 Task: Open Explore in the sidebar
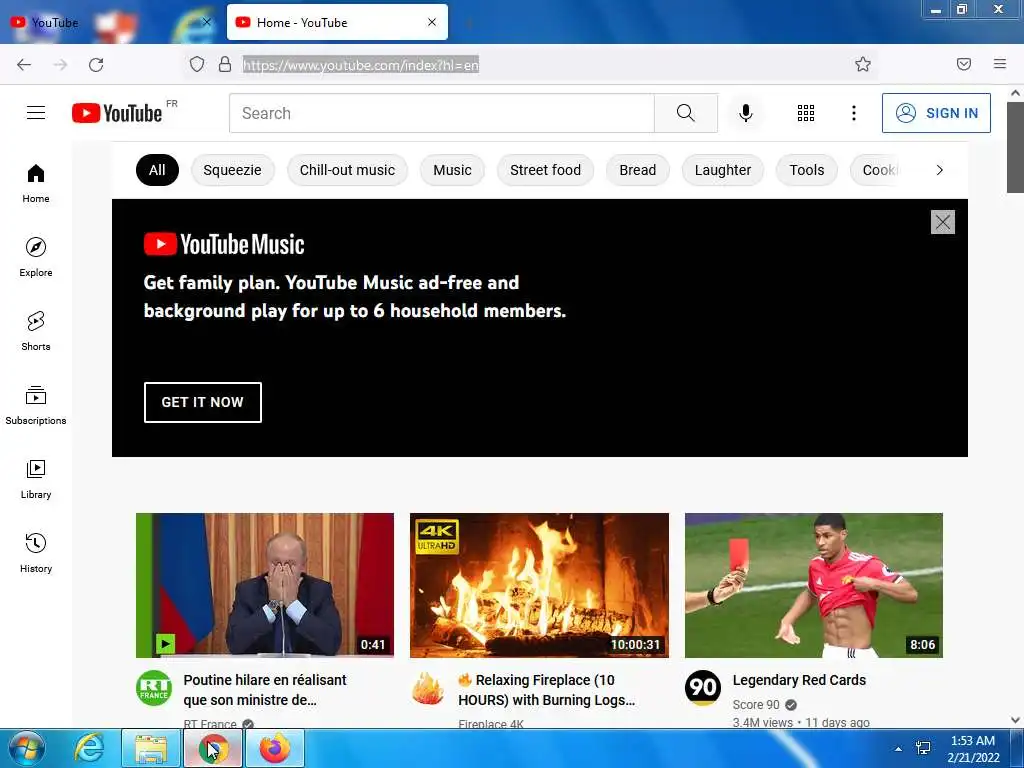point(36,257)
